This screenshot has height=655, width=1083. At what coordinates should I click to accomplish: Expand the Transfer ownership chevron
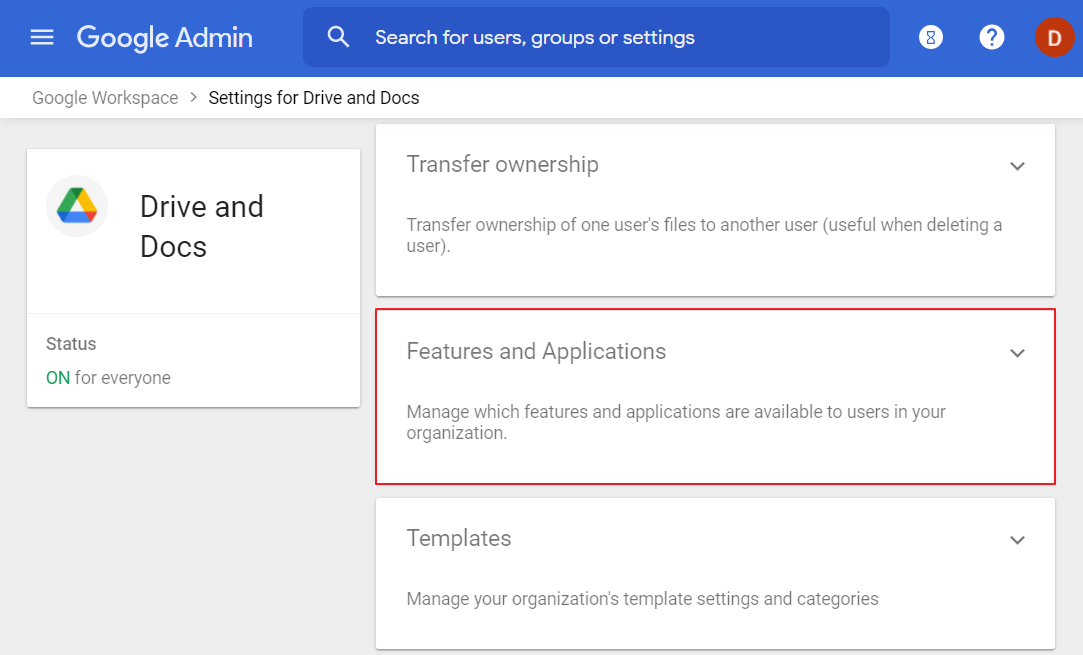1017,166
